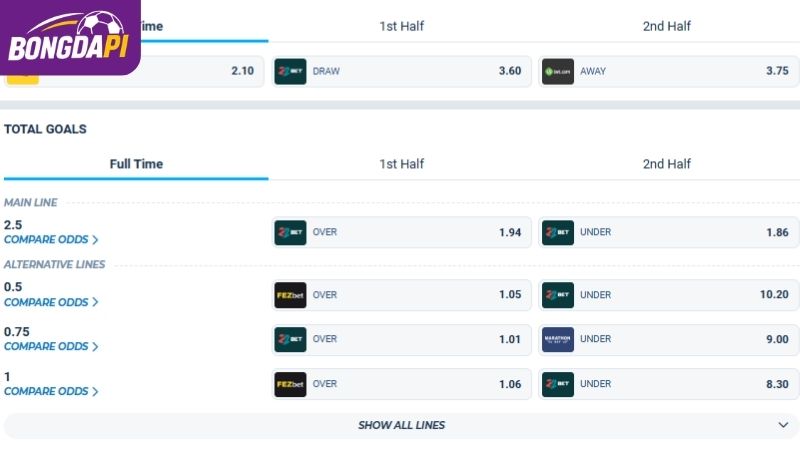Select Total Goals Full Time tab
Image resolution: width=800 pixels, height=450 pixels.
pyautogui.click(x=136, y=164)
